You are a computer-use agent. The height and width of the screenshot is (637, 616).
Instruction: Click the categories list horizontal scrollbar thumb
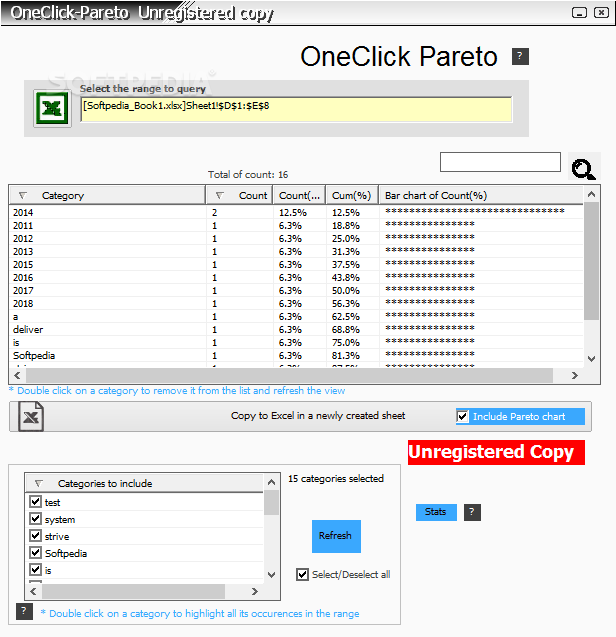133,592
